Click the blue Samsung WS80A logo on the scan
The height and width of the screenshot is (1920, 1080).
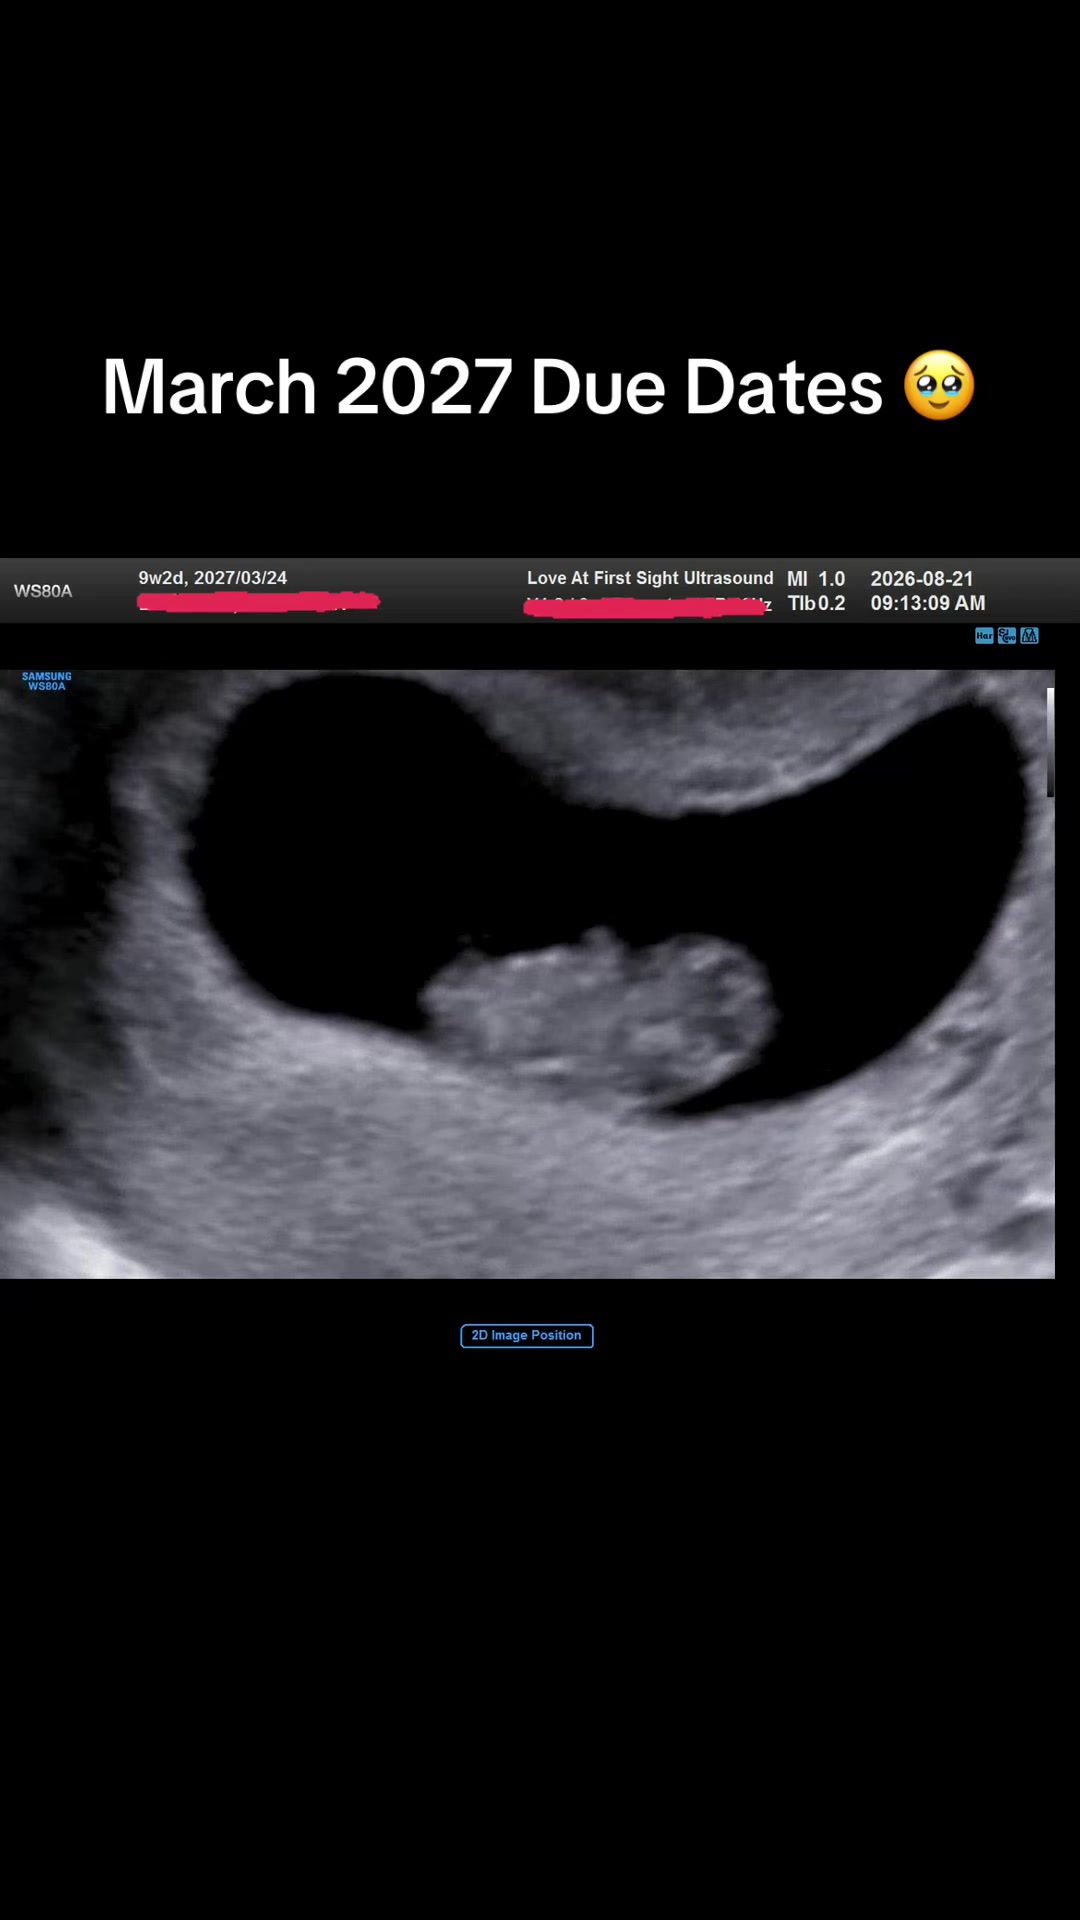click(47, 681)
